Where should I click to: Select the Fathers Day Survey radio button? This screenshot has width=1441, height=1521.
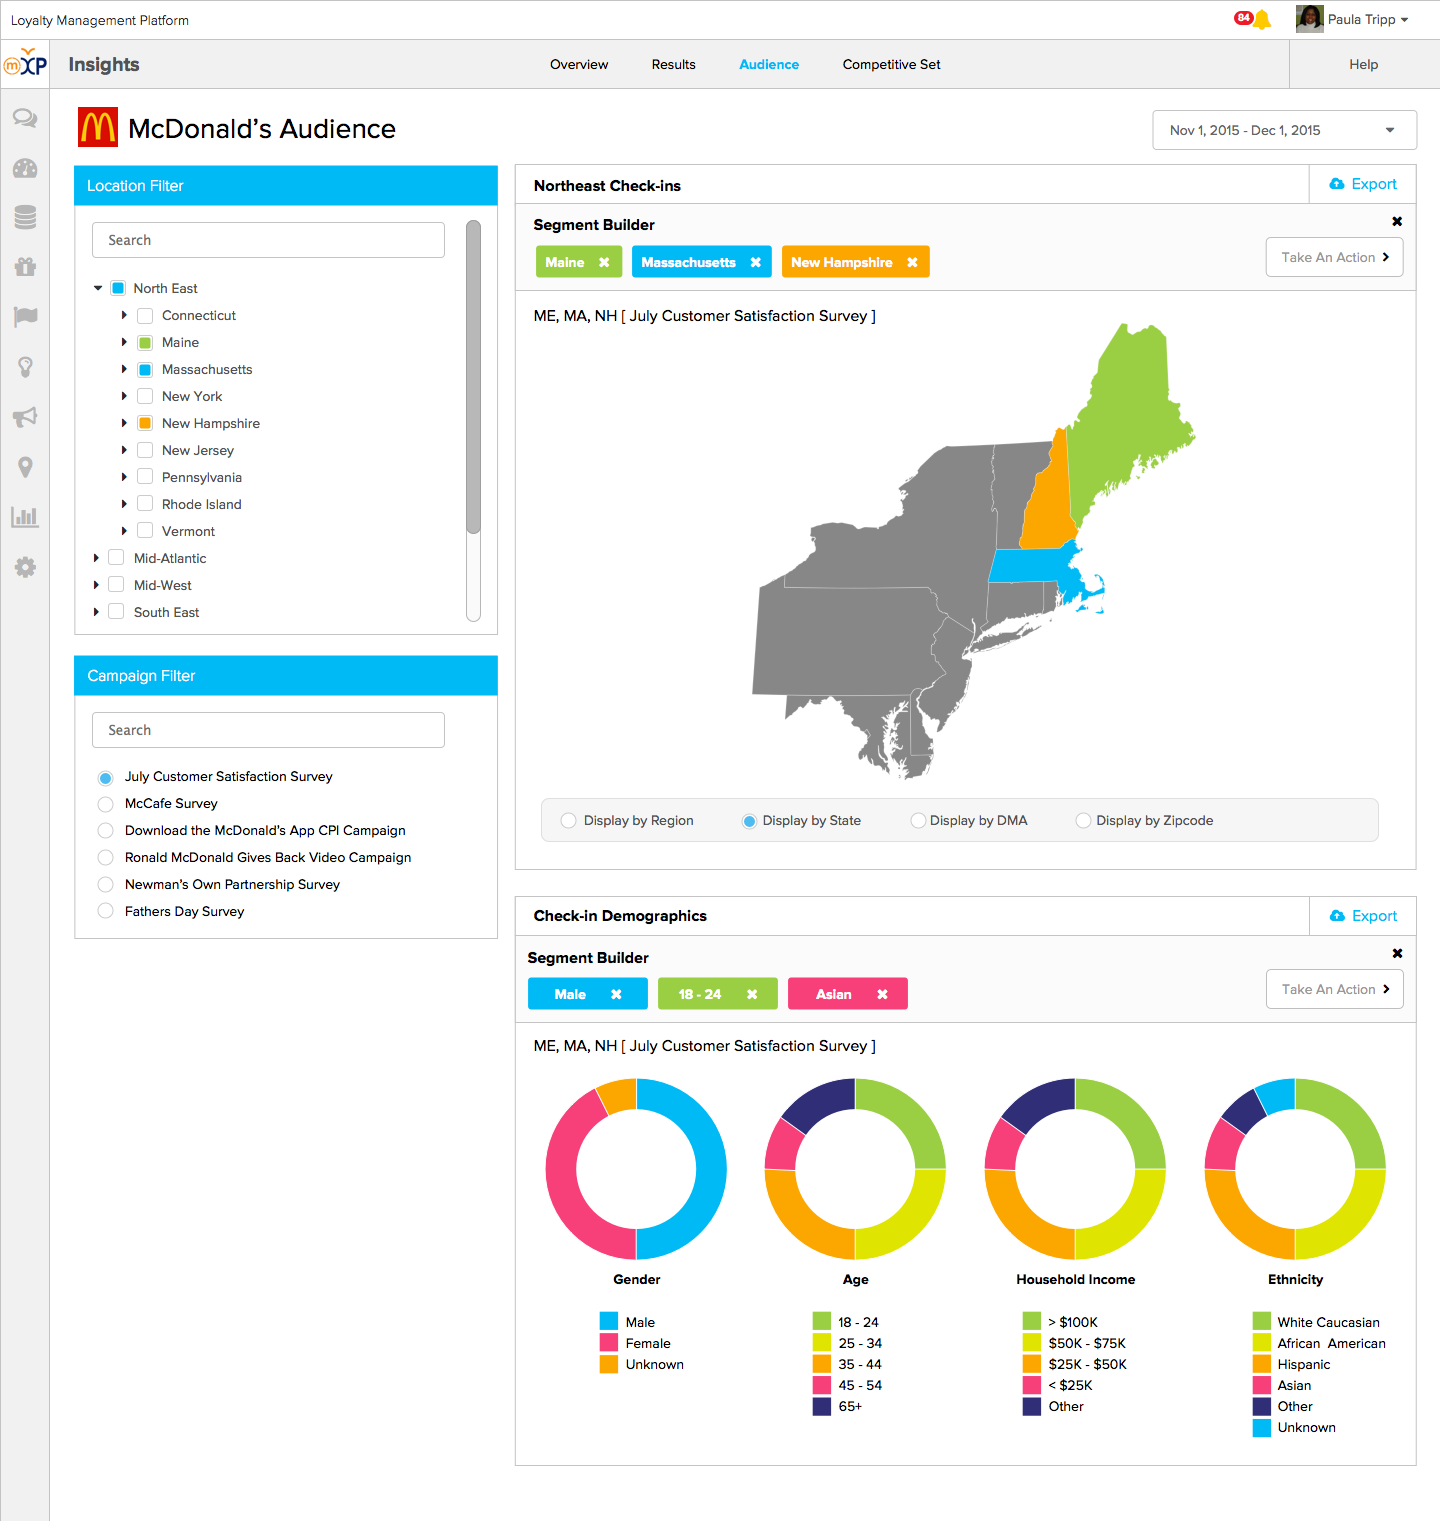(105, 912)
